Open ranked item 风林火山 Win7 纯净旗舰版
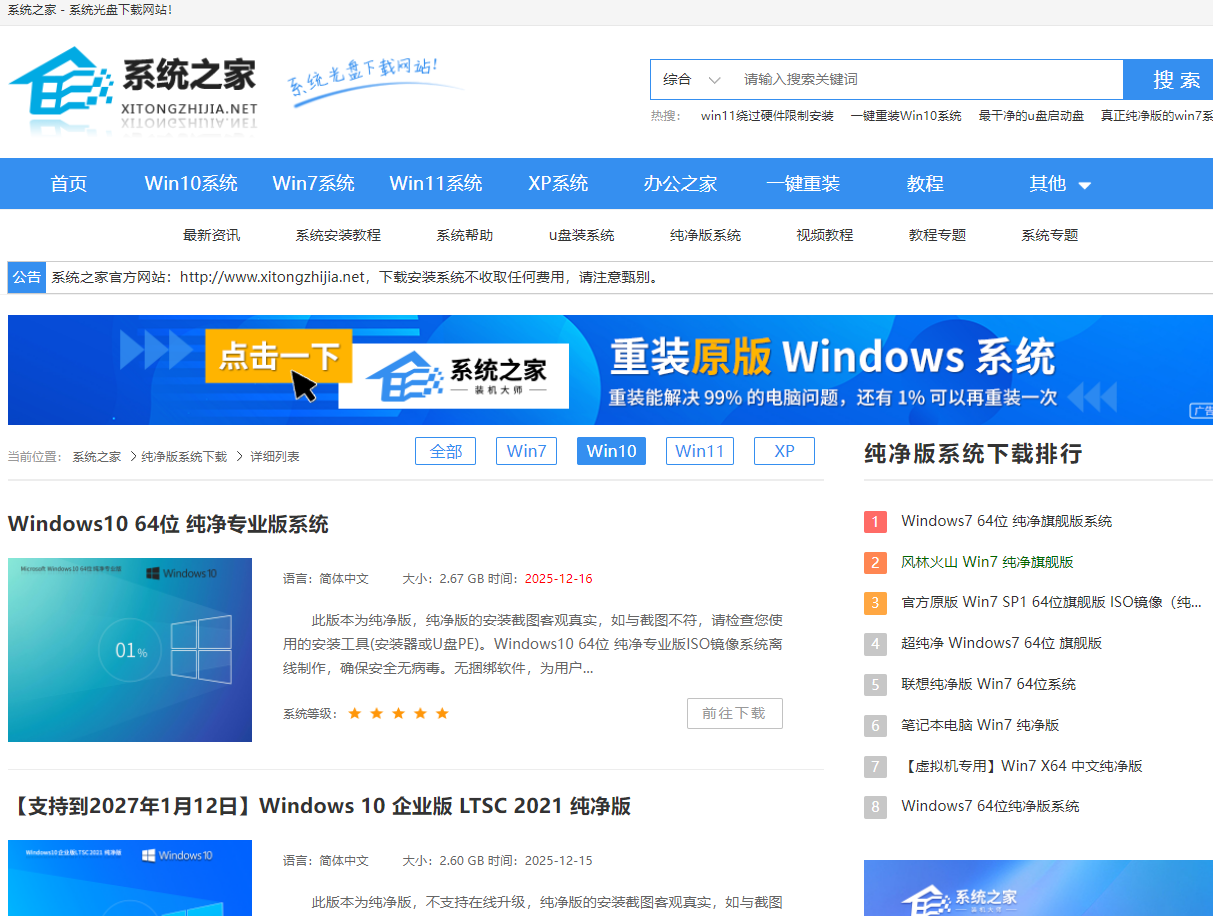 point(987,562)
